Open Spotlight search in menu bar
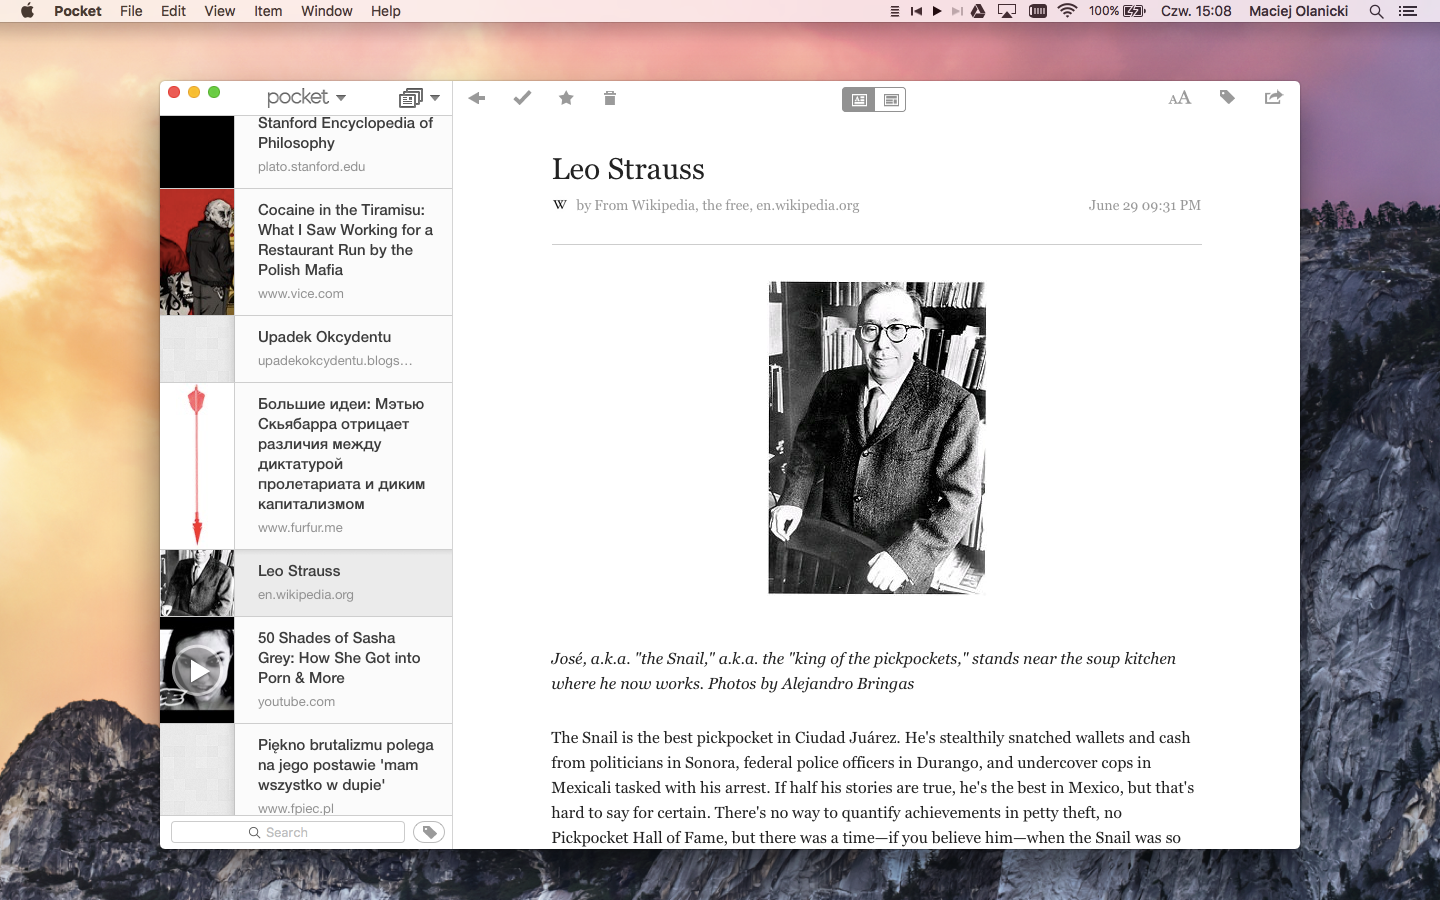This screenshot has width=1440, height=900. click(1376, 11)
